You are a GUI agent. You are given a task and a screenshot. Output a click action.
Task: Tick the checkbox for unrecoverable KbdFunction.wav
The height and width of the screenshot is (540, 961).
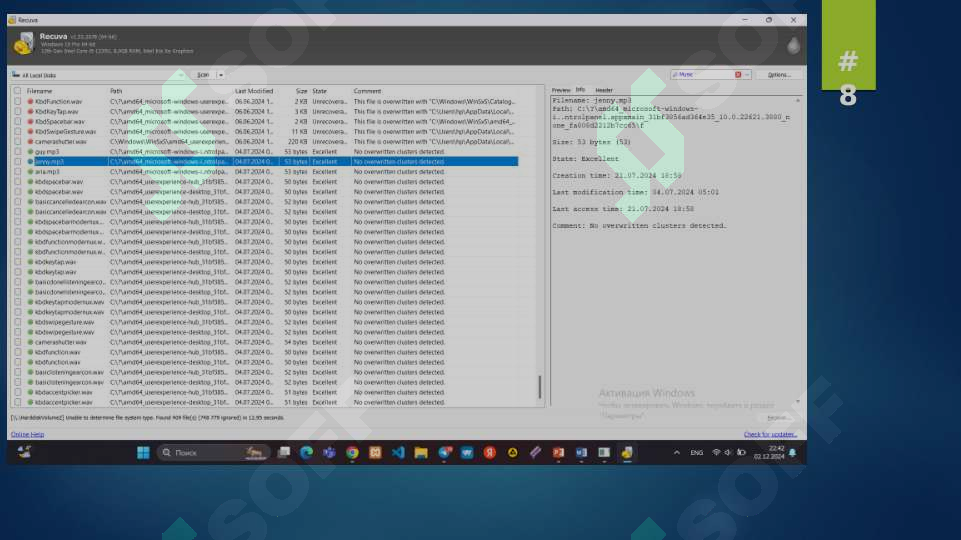coord(18,102)
